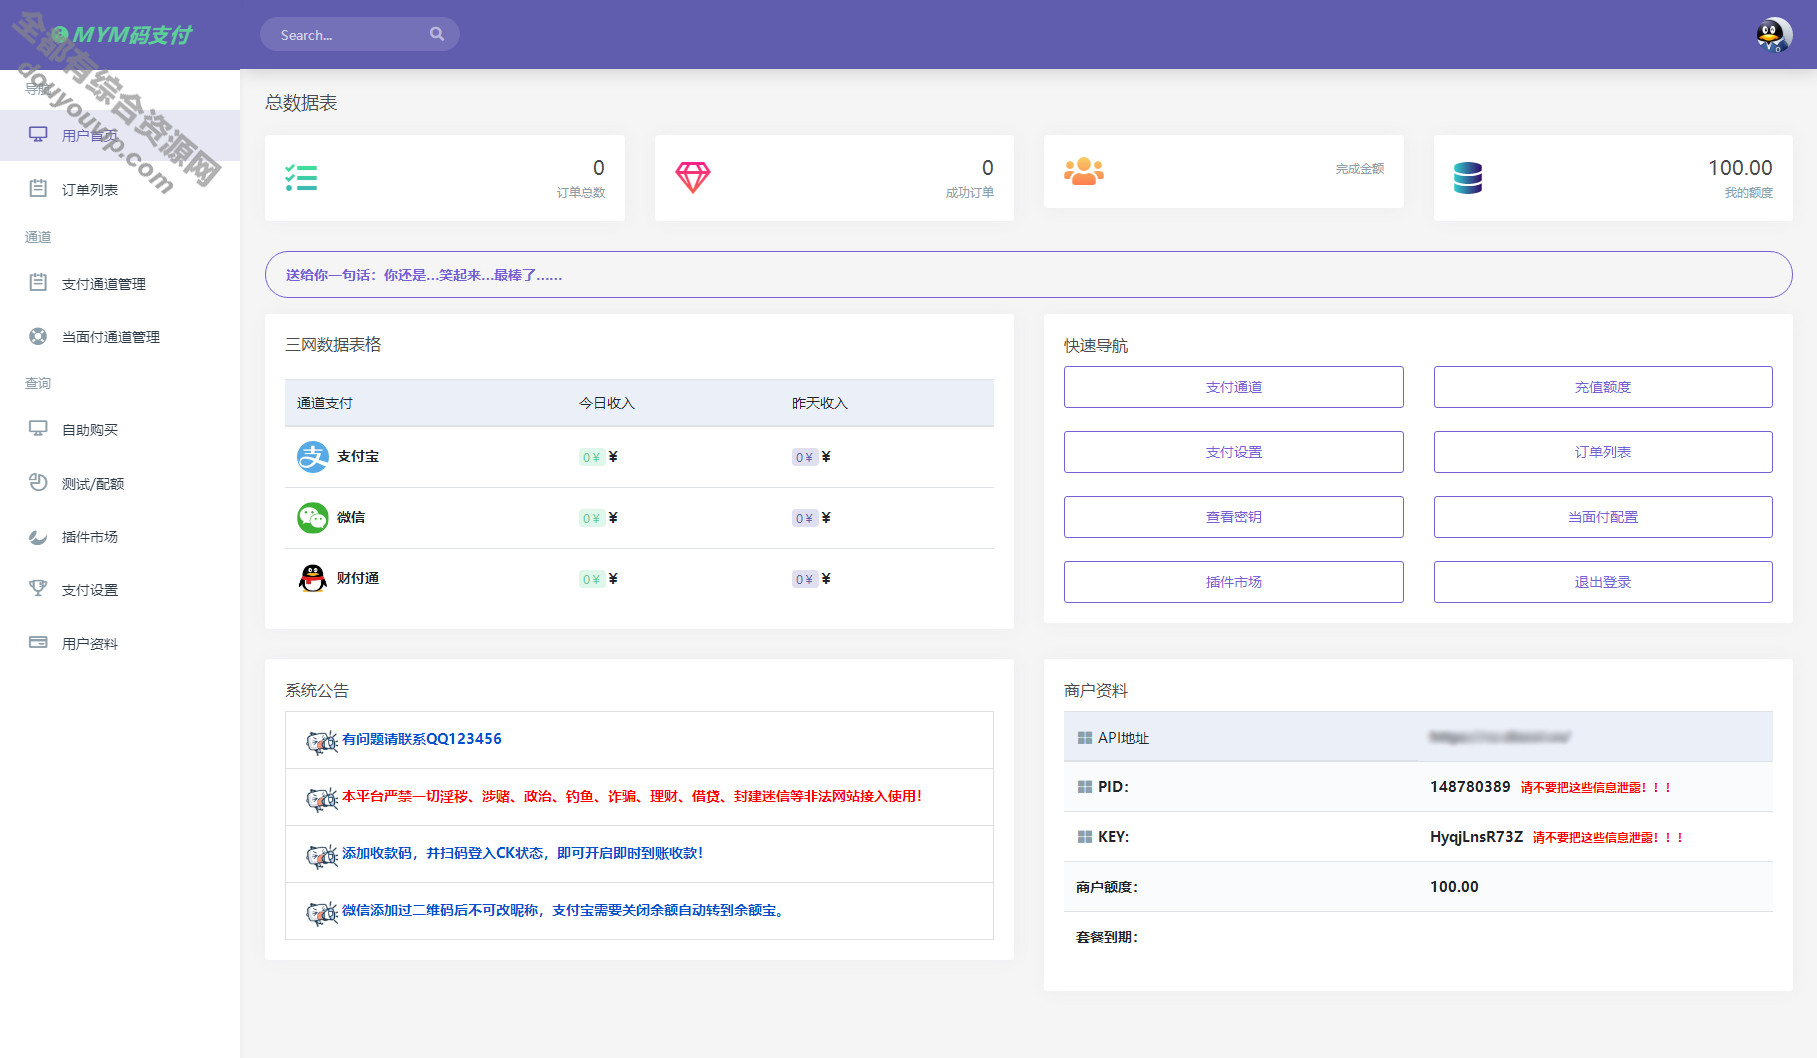Open 自助购买 in the sidebar
The image size is (1817, 1058).
(120, 430)
